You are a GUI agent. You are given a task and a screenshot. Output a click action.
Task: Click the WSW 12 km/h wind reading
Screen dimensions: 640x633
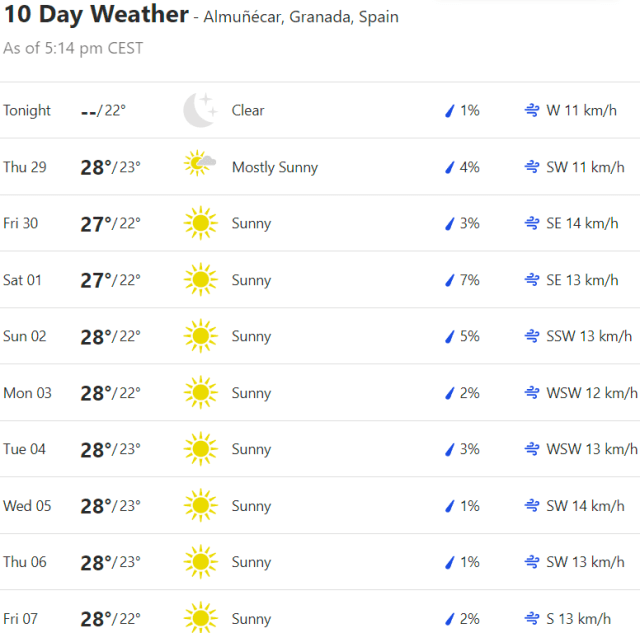(x=591, y=393)
